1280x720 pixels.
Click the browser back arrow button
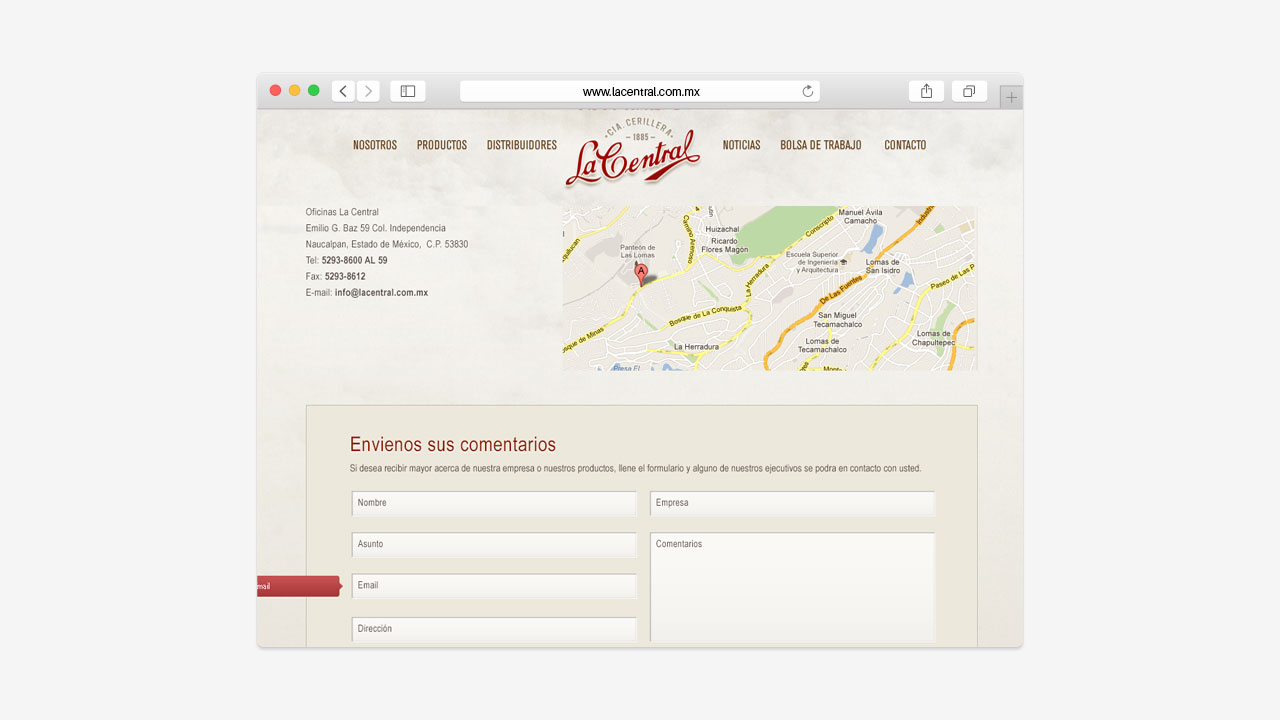(x=343, y=91)
